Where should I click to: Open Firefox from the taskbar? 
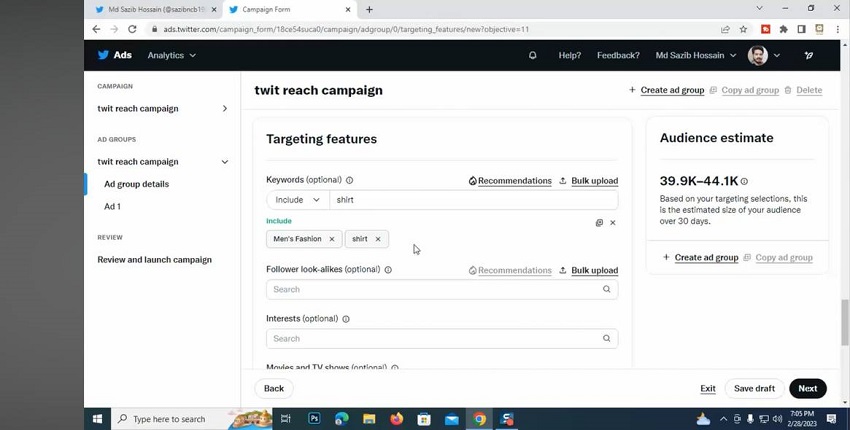(397, 419)
